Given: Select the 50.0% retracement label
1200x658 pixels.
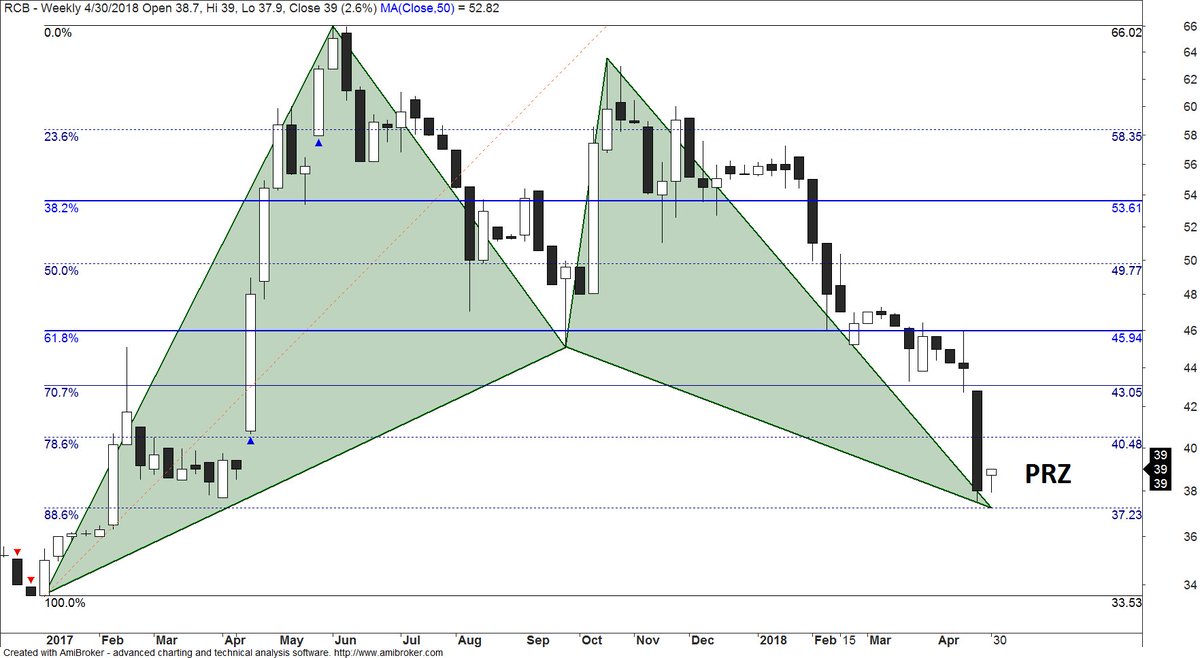Looking at the screenshot, I should click(61, 271).
